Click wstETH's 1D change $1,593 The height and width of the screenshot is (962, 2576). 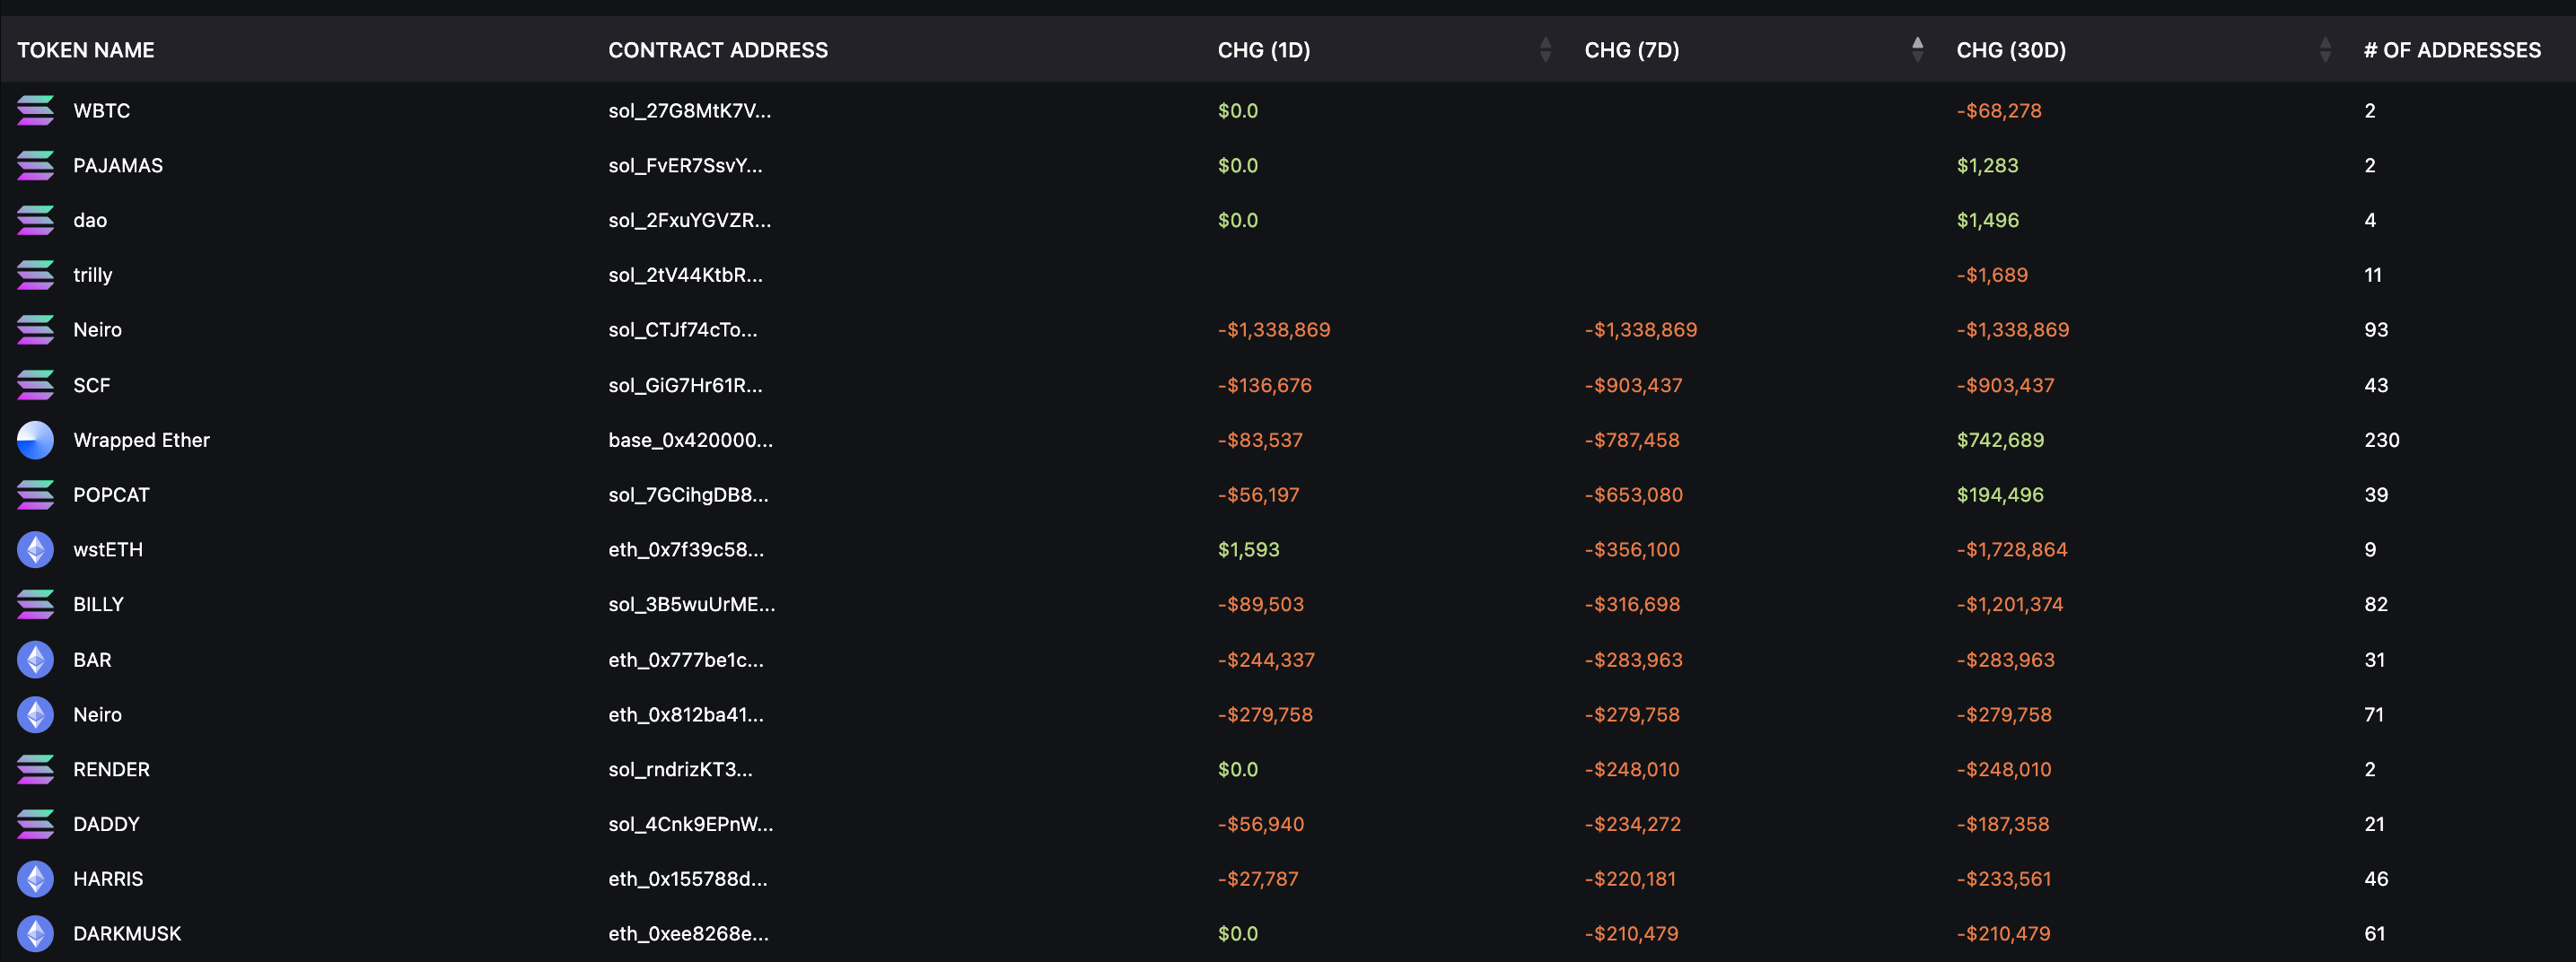(1249, 550)
